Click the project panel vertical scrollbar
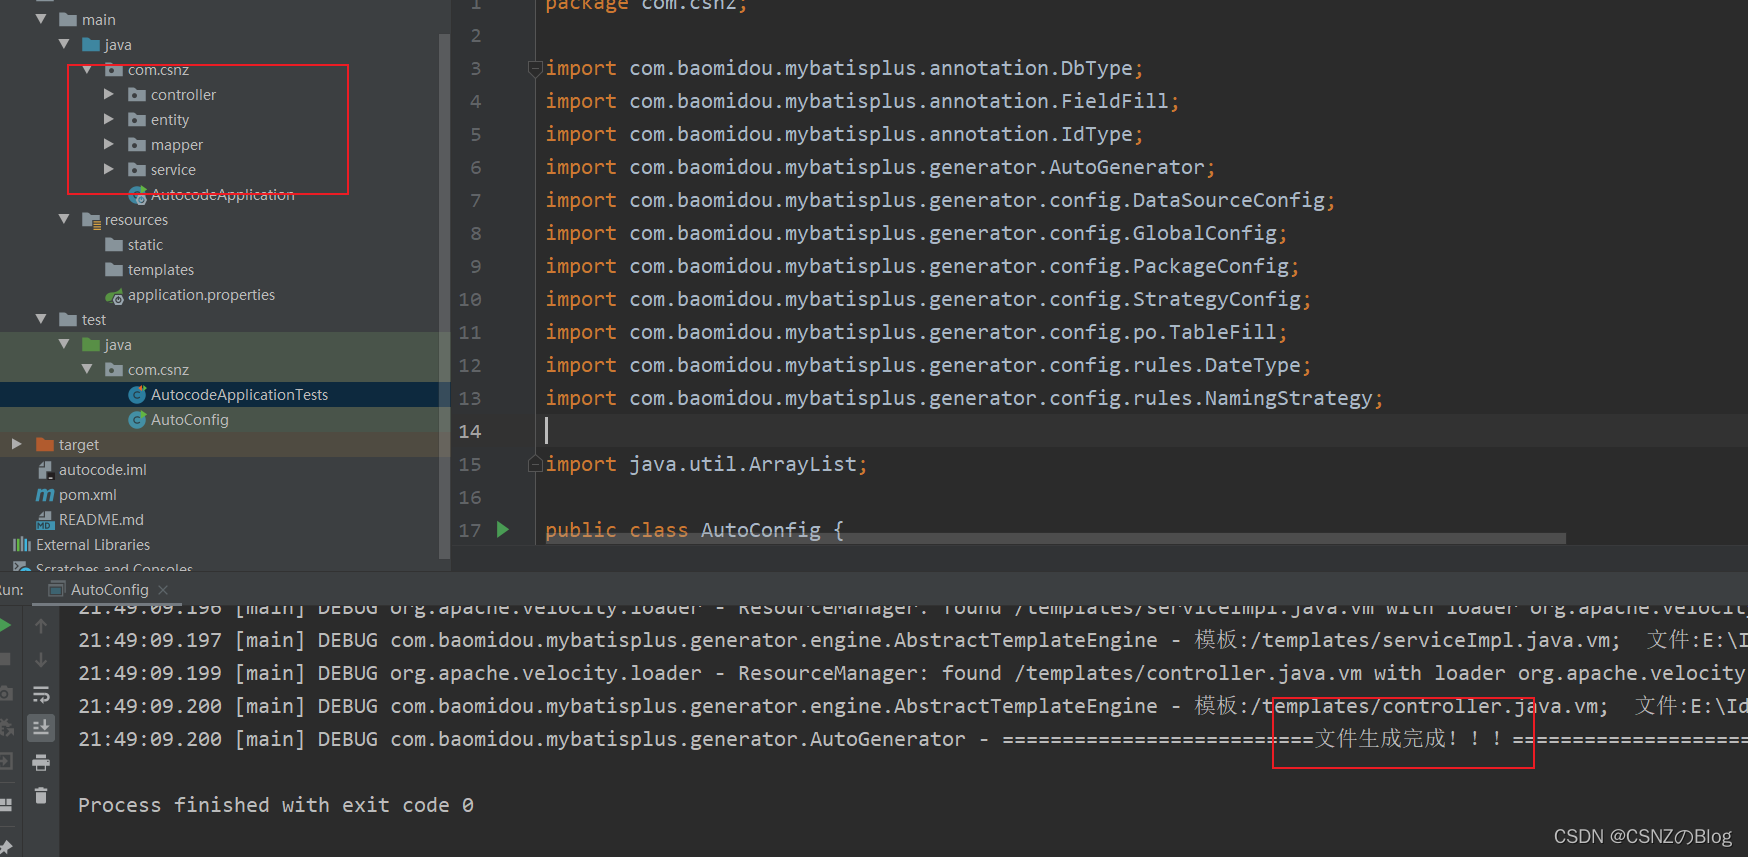1748x857 pixels. pos(444,296)
